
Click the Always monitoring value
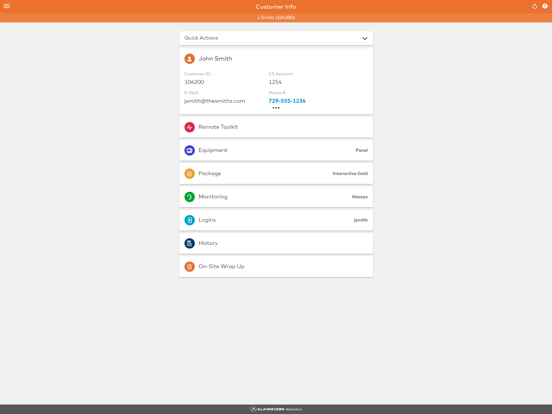(359, 197)
